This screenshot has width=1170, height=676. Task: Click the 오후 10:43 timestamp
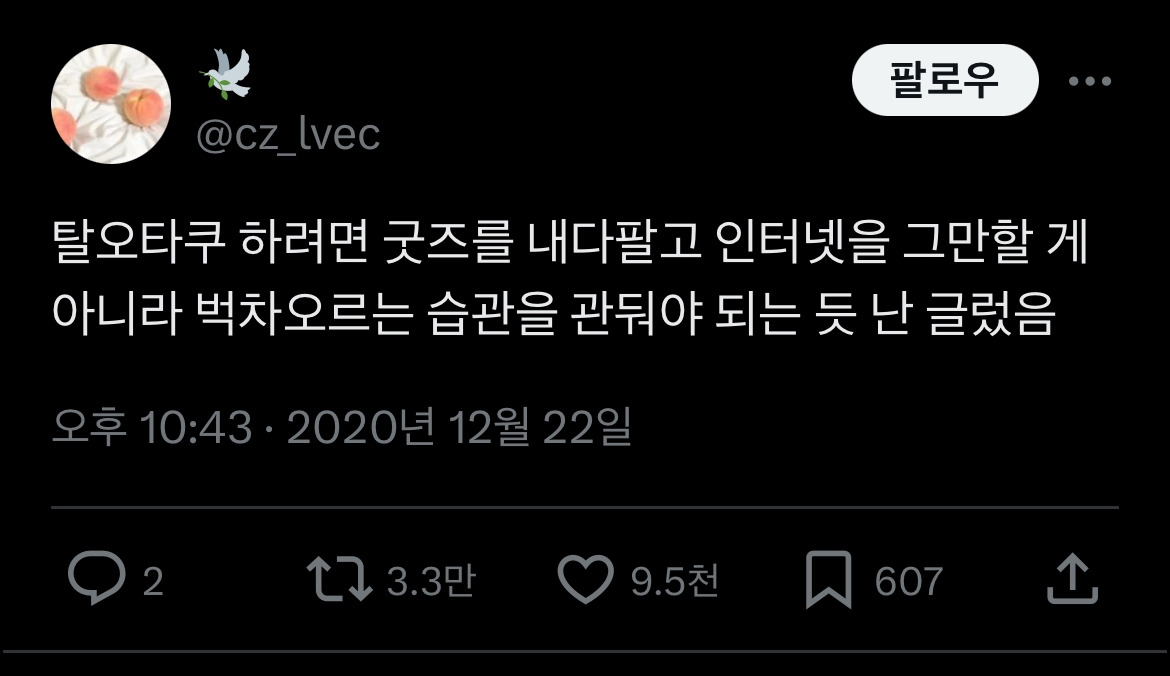pos(152,428)
